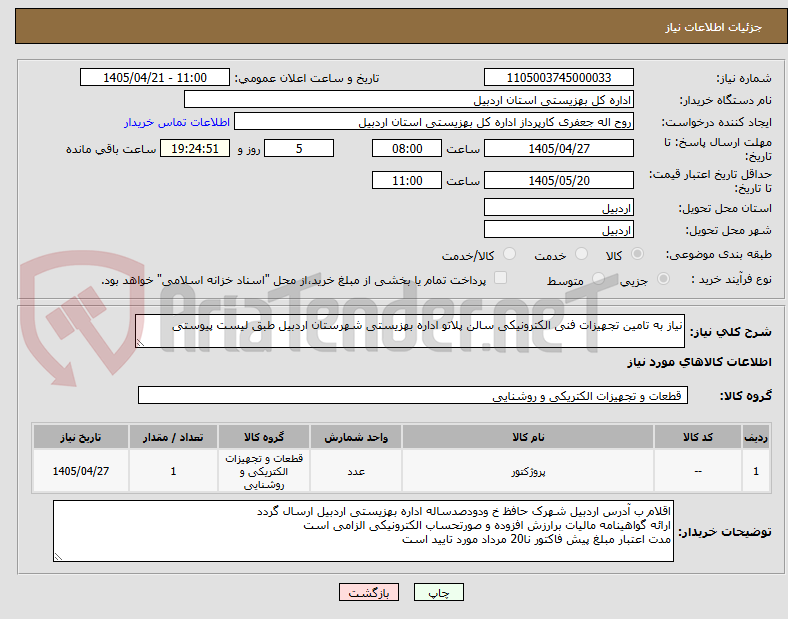Click the تاریخ نیاز column header

[x=81, y=437]
